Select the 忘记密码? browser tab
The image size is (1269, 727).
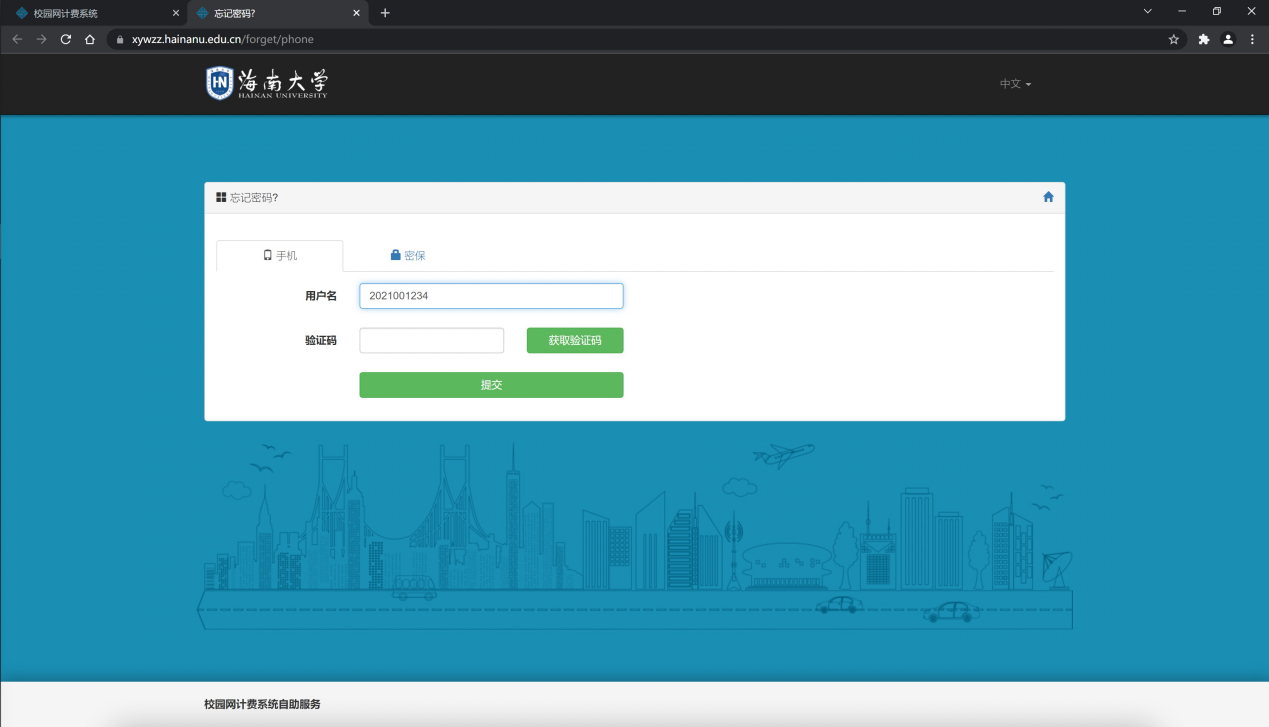click(x=277, y=13)
